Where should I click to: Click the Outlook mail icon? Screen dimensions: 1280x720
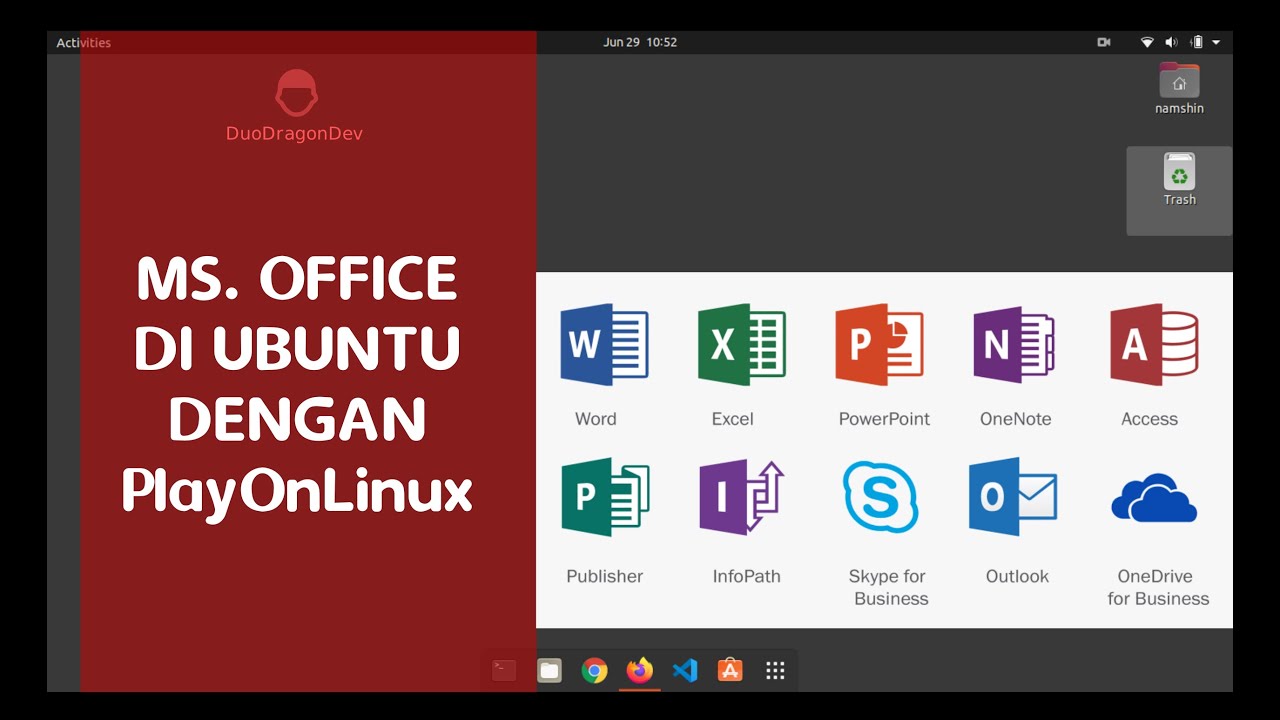(1013, 497)
